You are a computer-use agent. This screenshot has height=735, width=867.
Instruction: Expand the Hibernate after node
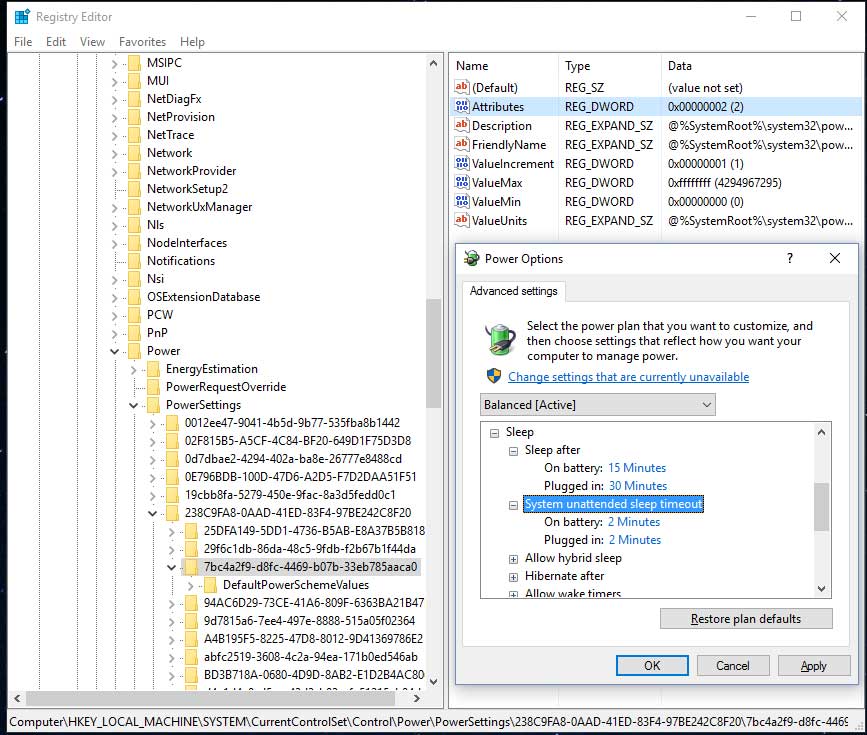tap(513, 577)
